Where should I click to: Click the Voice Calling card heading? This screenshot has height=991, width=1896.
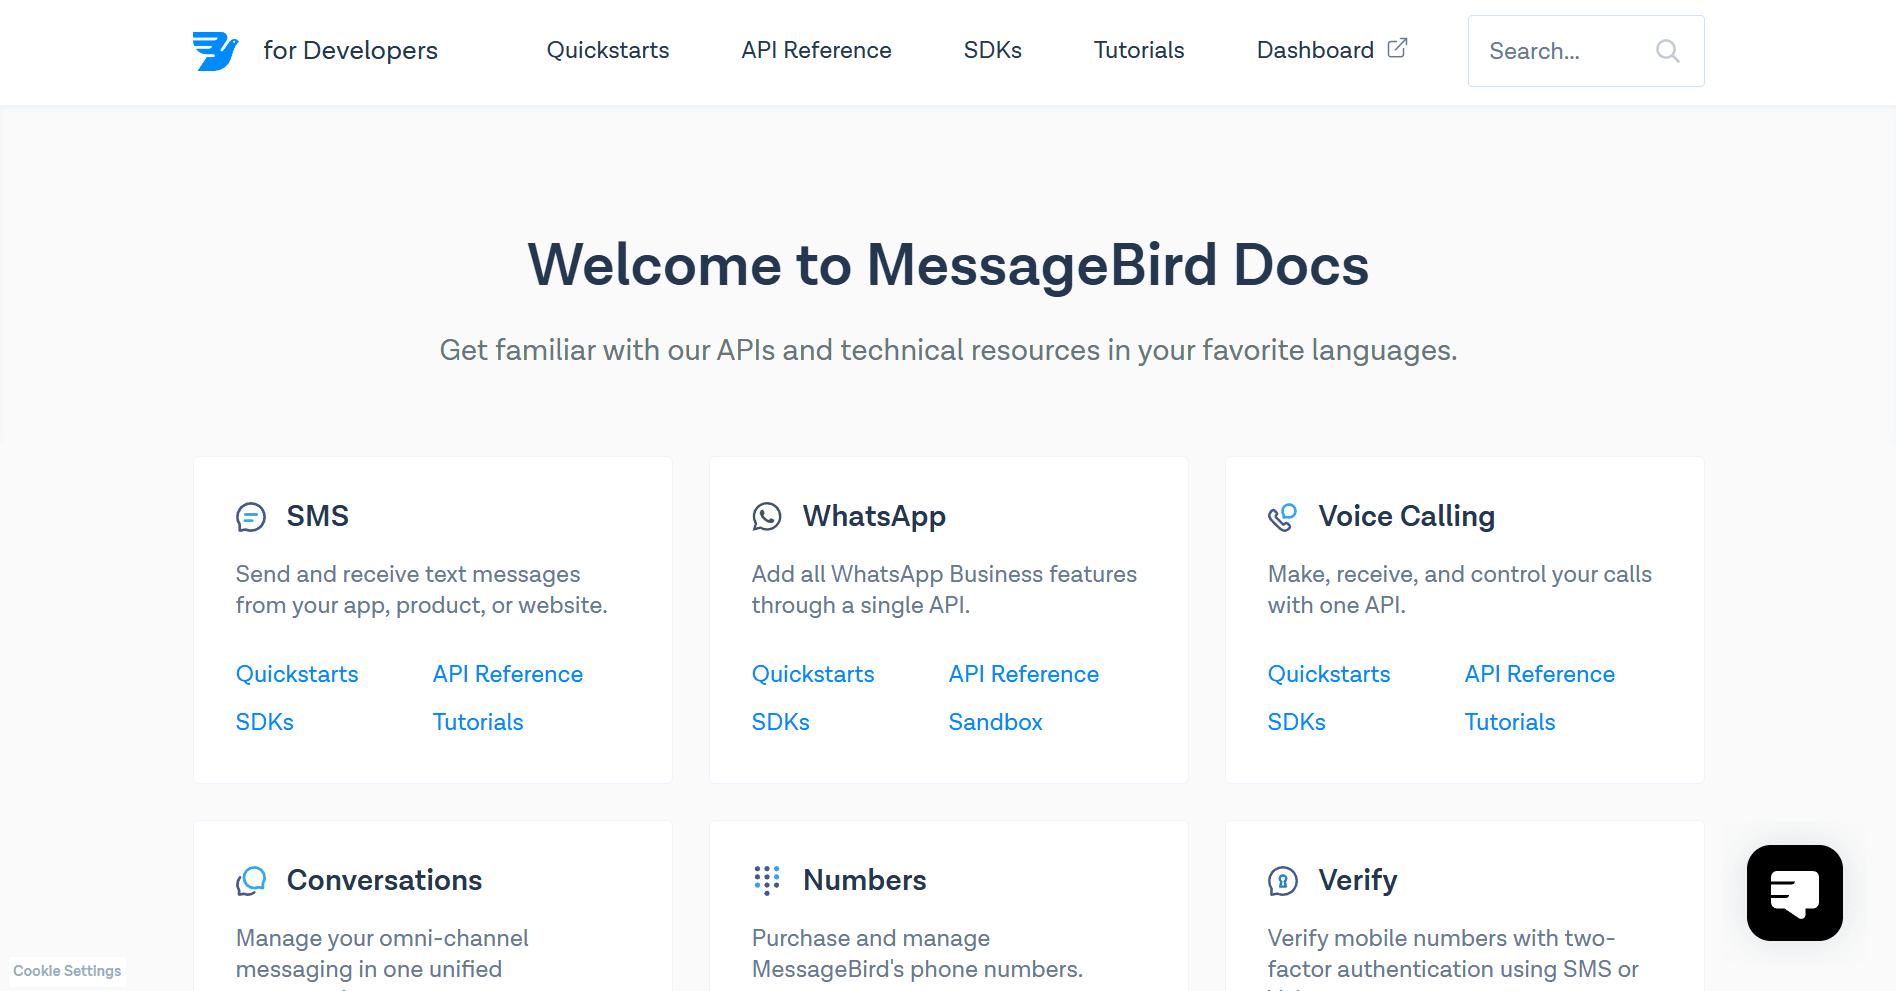[1407, 516]
